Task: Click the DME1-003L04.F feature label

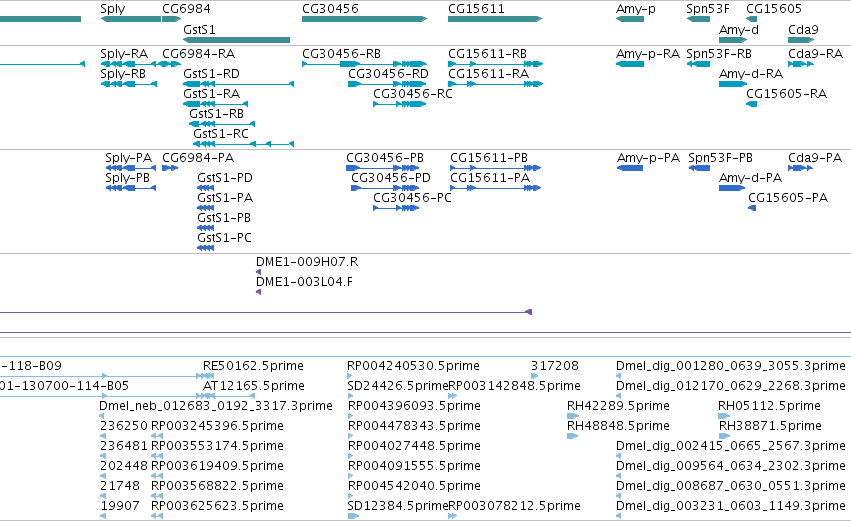Action: tap(304, 282)
